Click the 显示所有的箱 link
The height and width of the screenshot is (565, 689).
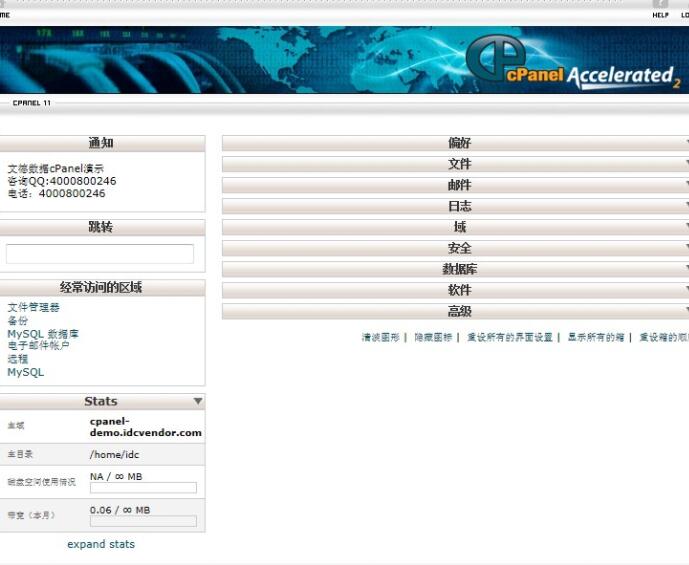(596, 337)
